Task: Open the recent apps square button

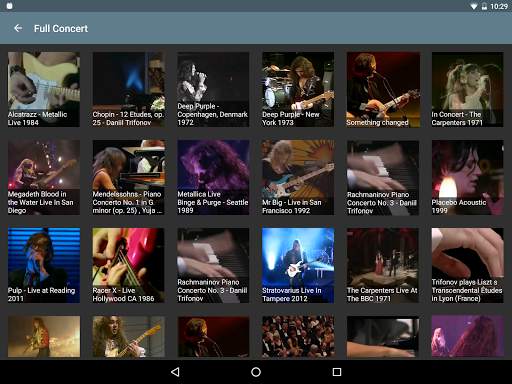Action: pyautogui.click(x=337, y=372)
